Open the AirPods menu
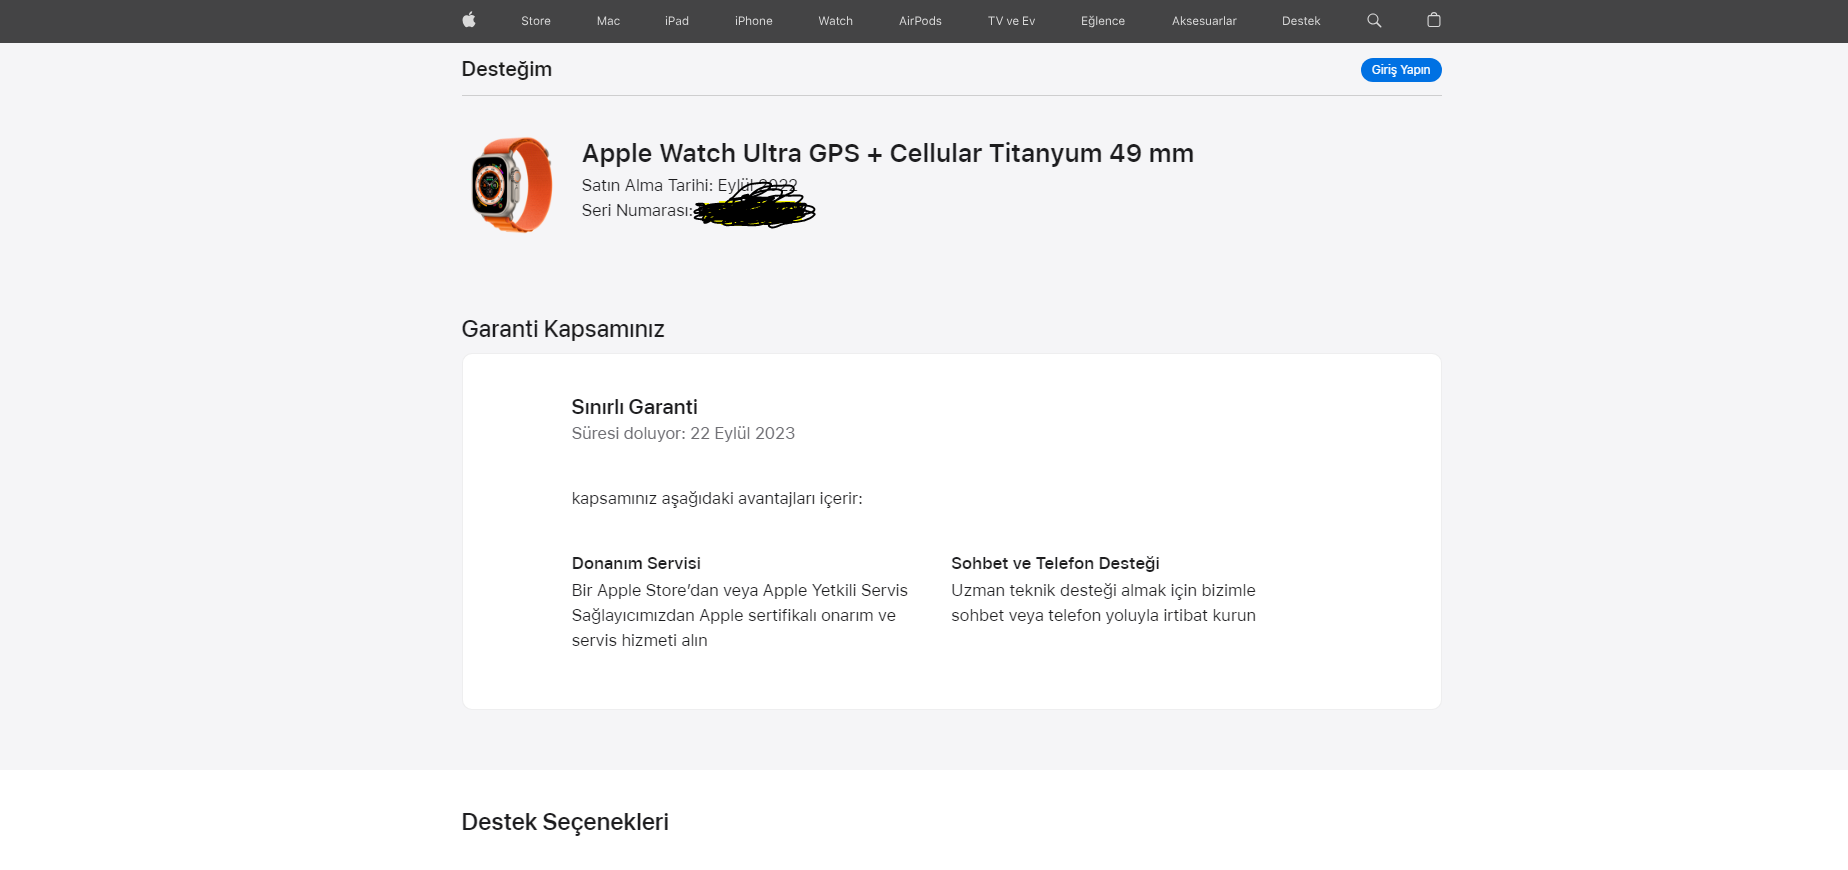The image size is (1848, 870). (x=920, y=21)
